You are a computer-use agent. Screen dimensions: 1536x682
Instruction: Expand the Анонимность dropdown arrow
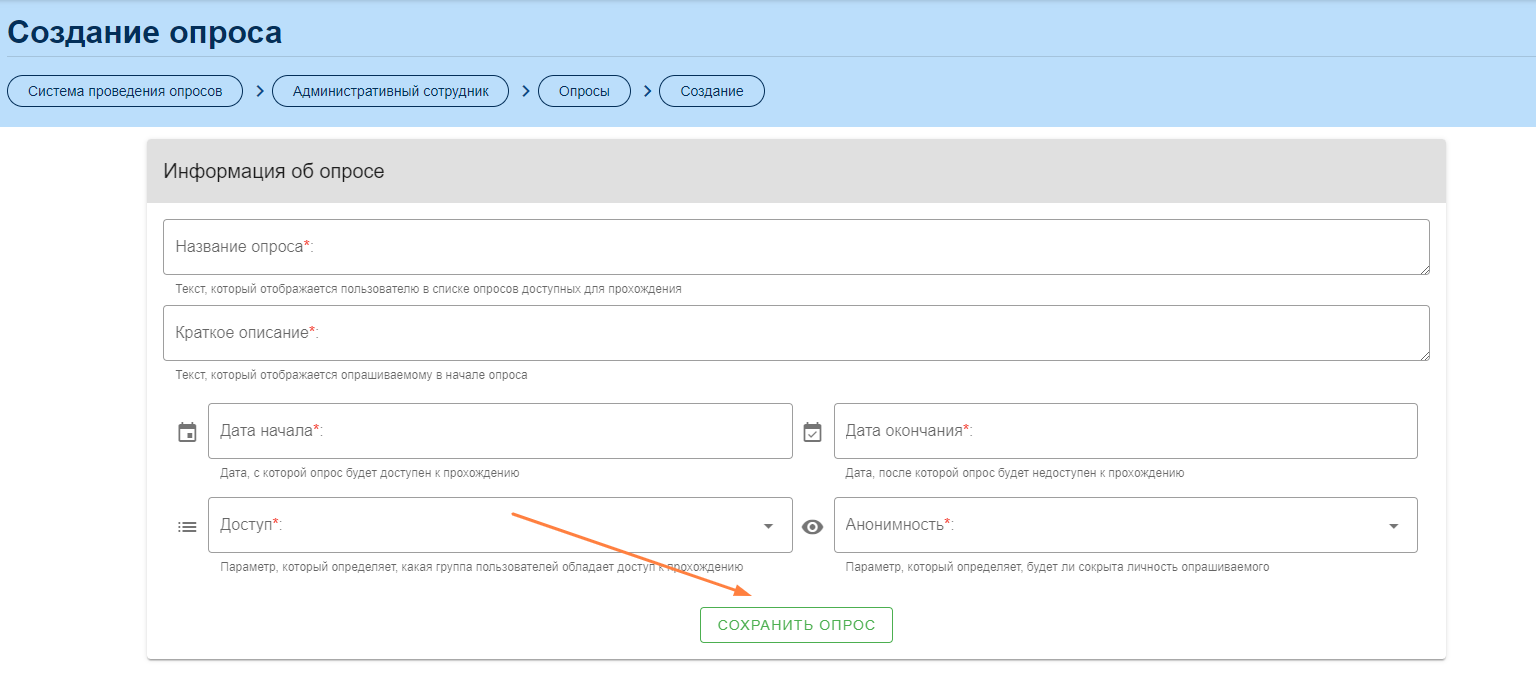click(x=1393, y=526)
